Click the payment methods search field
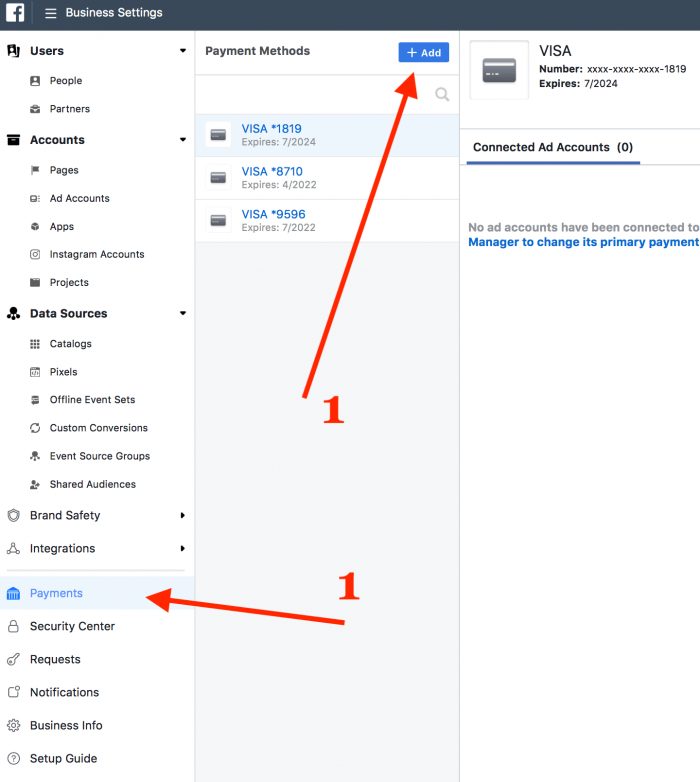Screen dimensions: 700x782 point(315,95)
